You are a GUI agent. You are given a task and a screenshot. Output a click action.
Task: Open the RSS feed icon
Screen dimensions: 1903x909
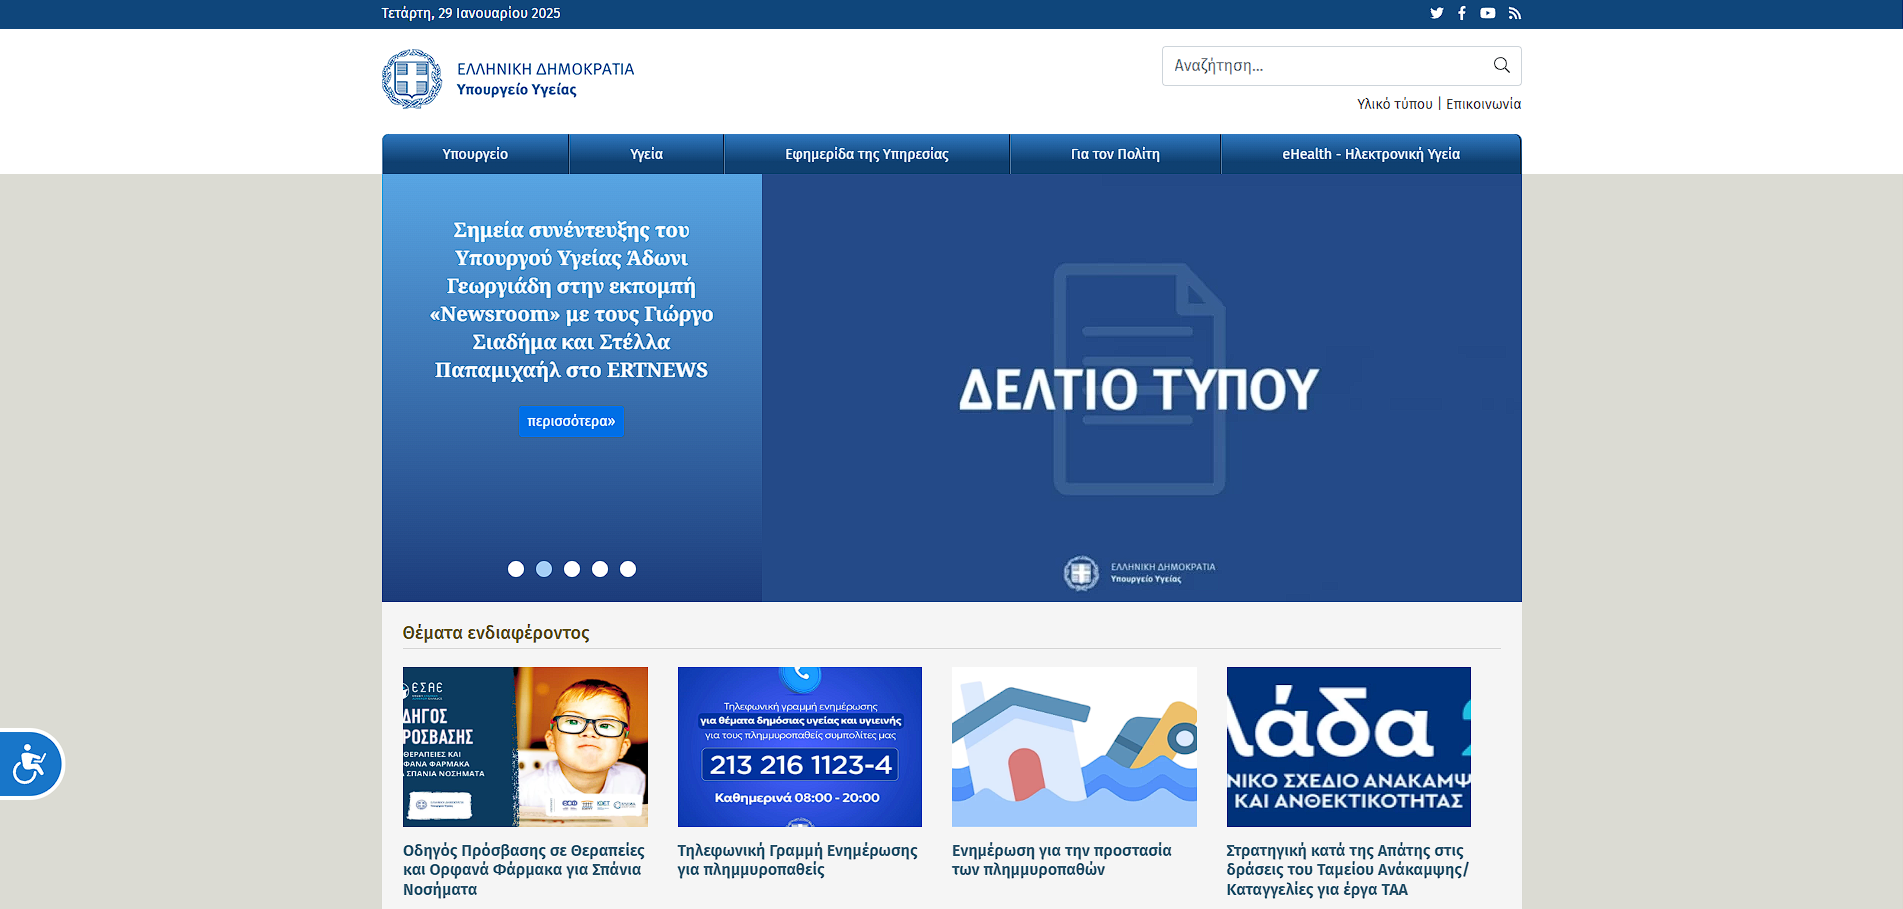(x=1514, y=13)
